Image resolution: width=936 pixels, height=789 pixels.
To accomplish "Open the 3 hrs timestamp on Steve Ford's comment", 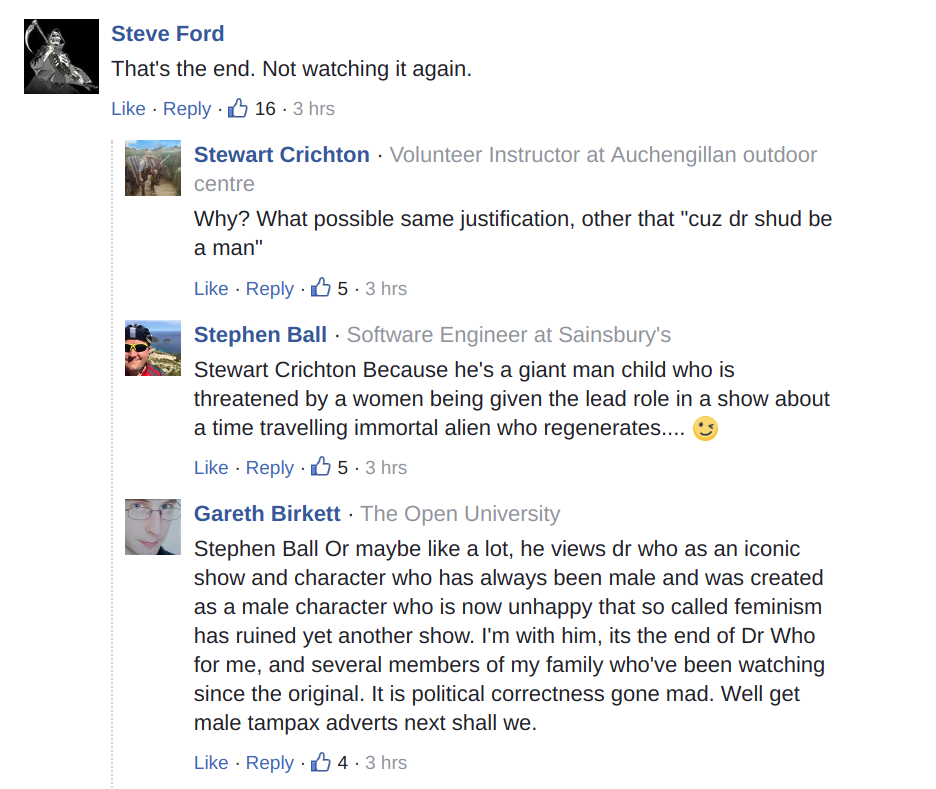I will pyautogui.click(x=313, y=109).
